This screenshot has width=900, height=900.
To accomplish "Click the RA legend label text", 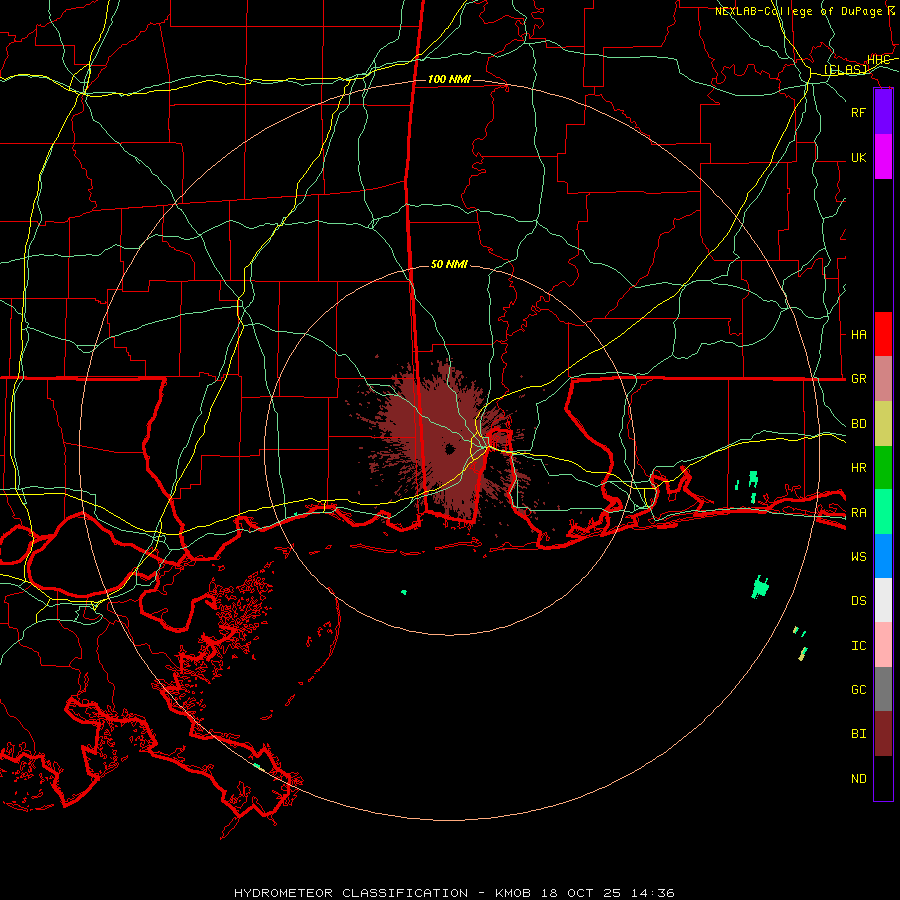I will point(858,513).
